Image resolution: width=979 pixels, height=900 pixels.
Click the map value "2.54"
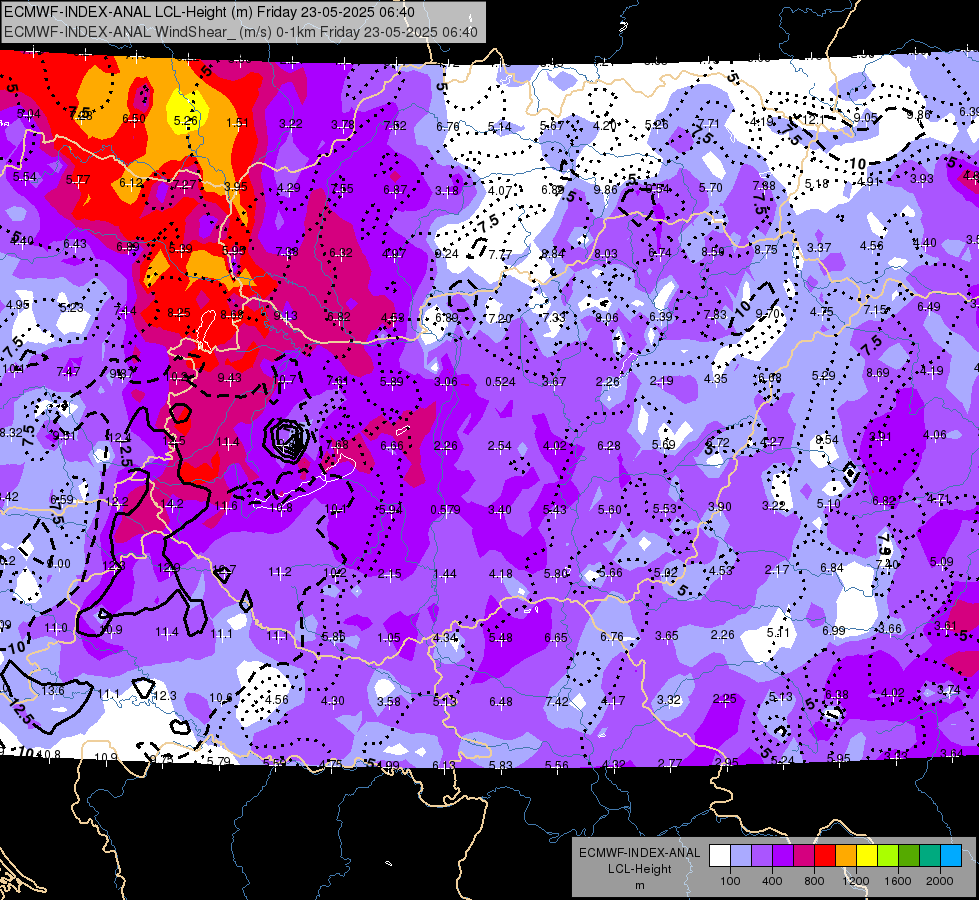tap(499, 446)
